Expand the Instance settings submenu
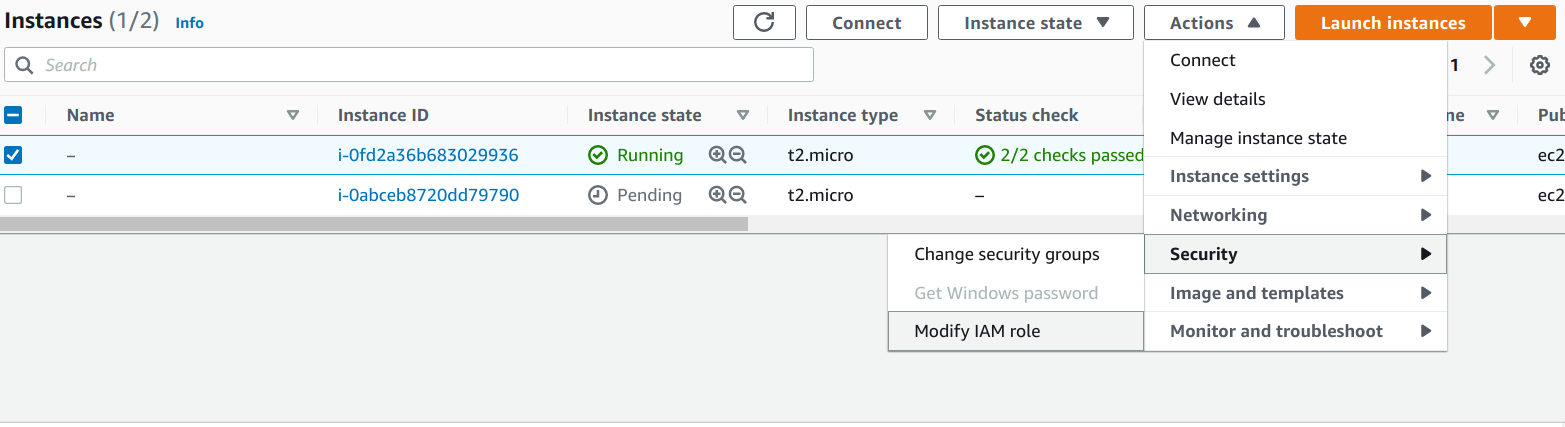 click(x=1295, y=176)
